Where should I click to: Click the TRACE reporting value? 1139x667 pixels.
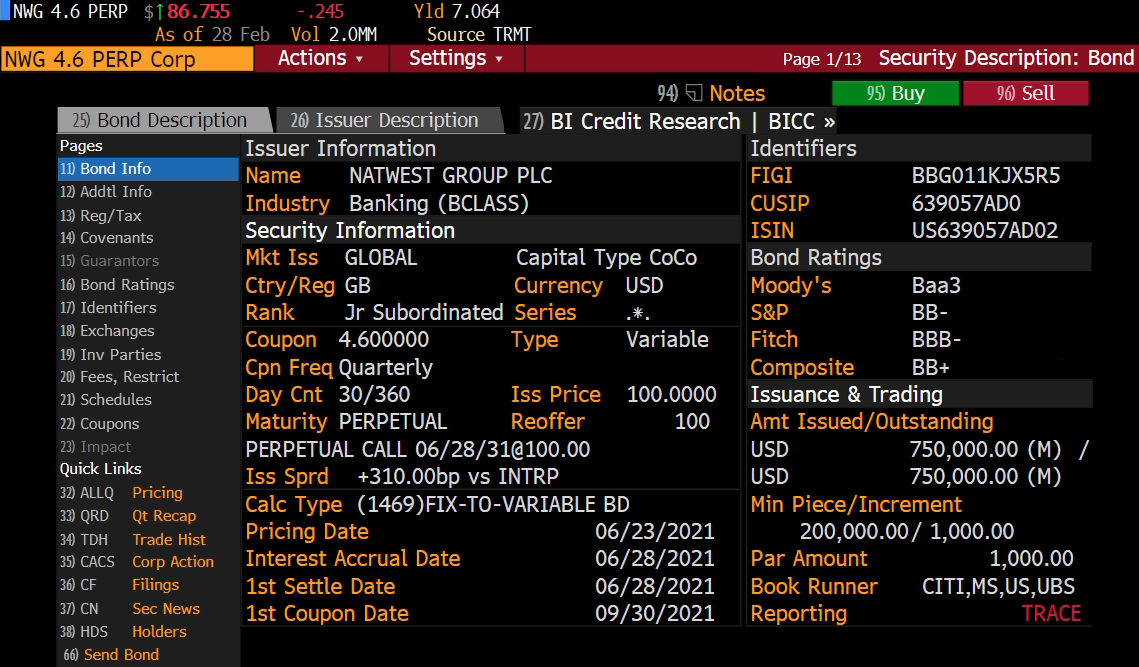(1051, 614)
